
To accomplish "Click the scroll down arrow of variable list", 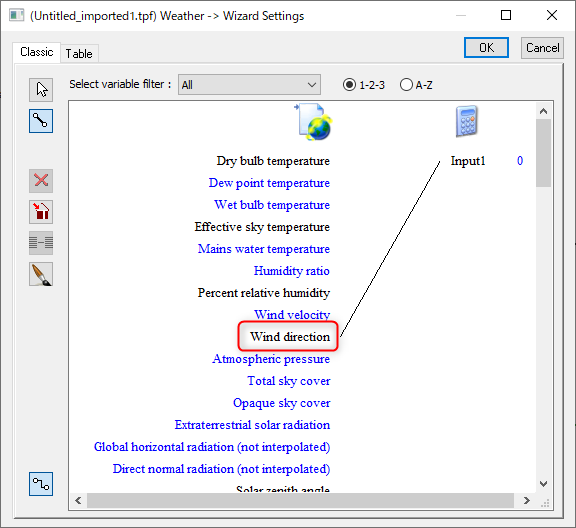I will tap(544, 484).
